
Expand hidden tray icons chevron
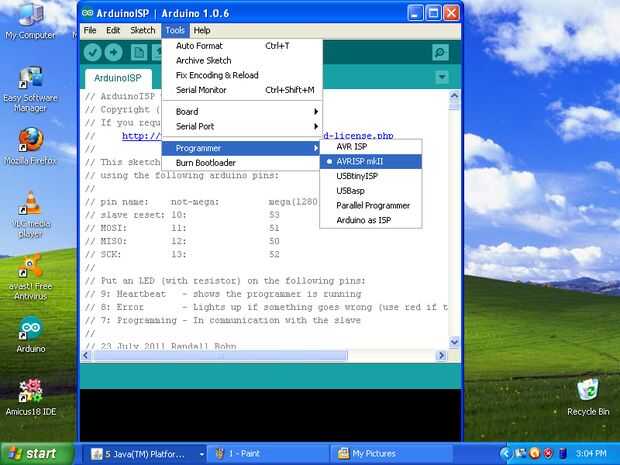[505, 453]
